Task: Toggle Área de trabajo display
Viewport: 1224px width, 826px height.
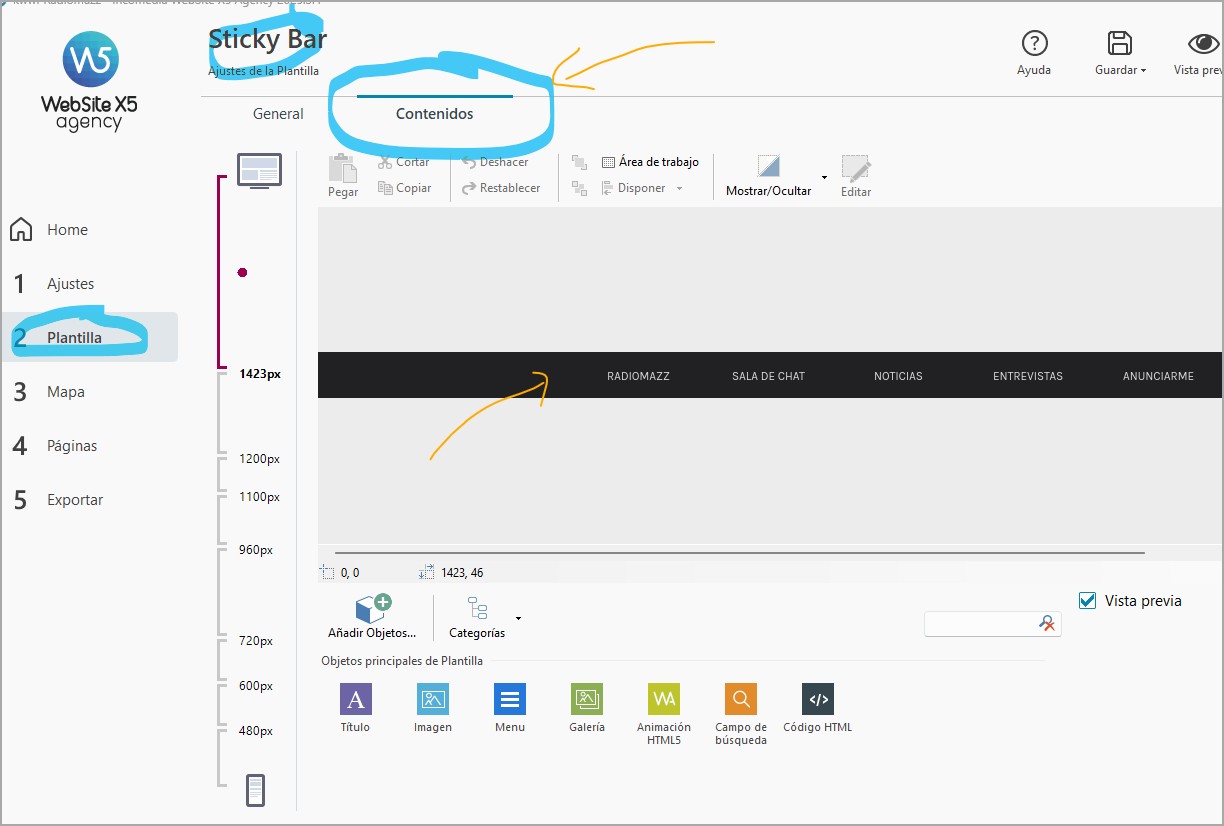Action: [650, 162]
